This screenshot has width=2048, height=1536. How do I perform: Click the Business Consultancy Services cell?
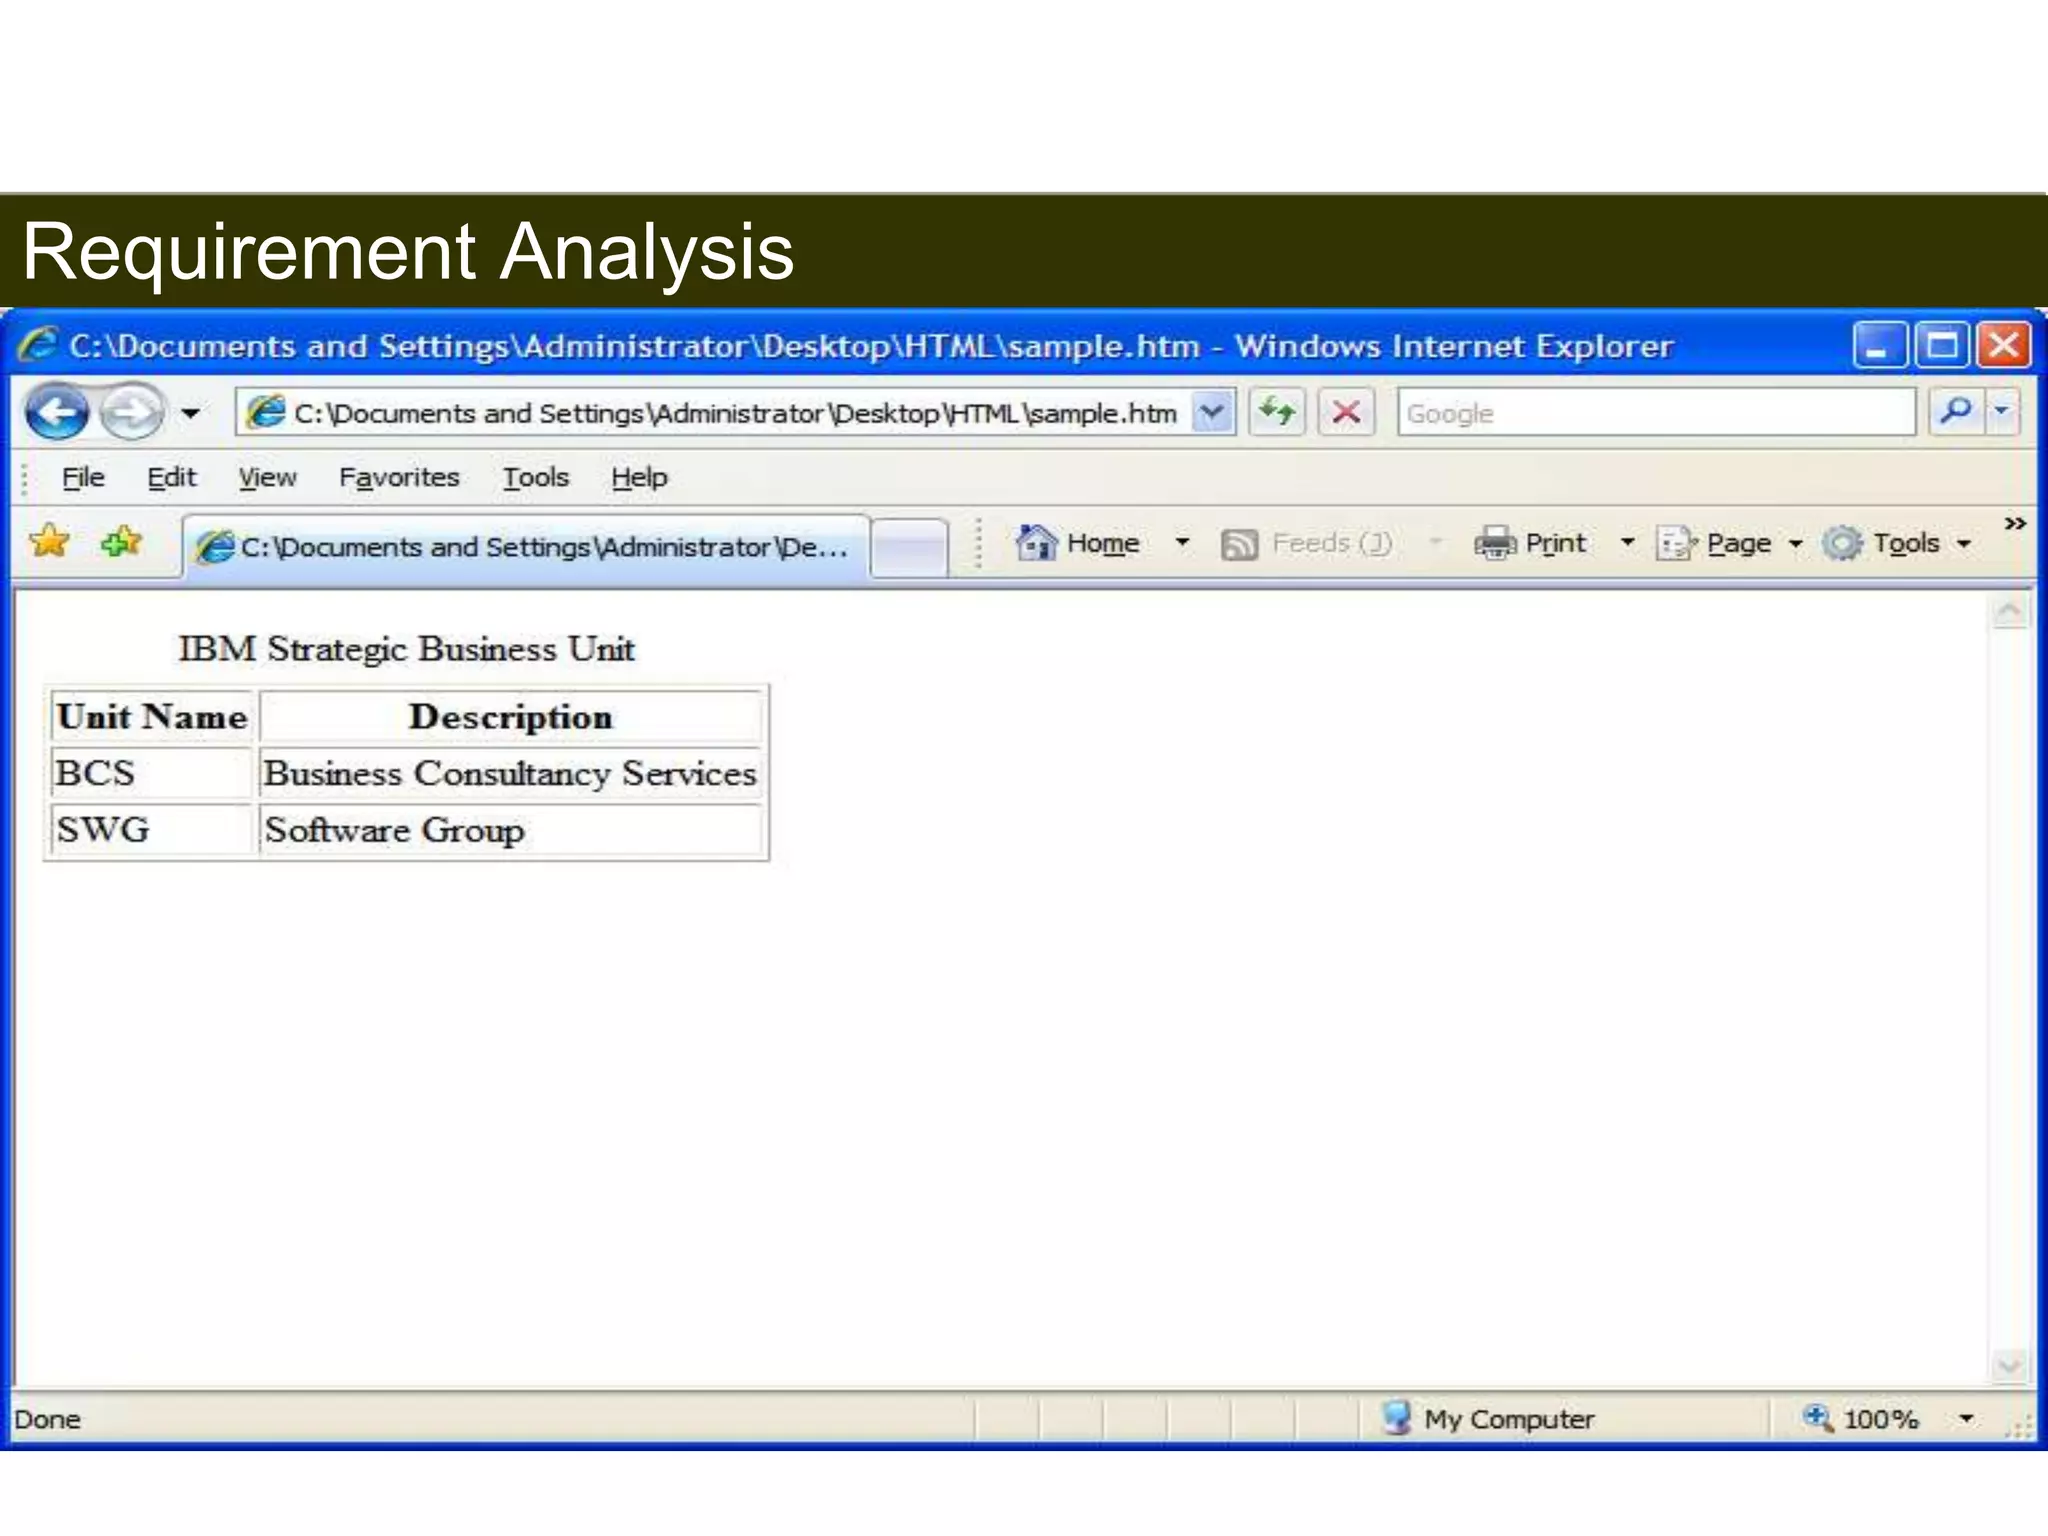510,773
